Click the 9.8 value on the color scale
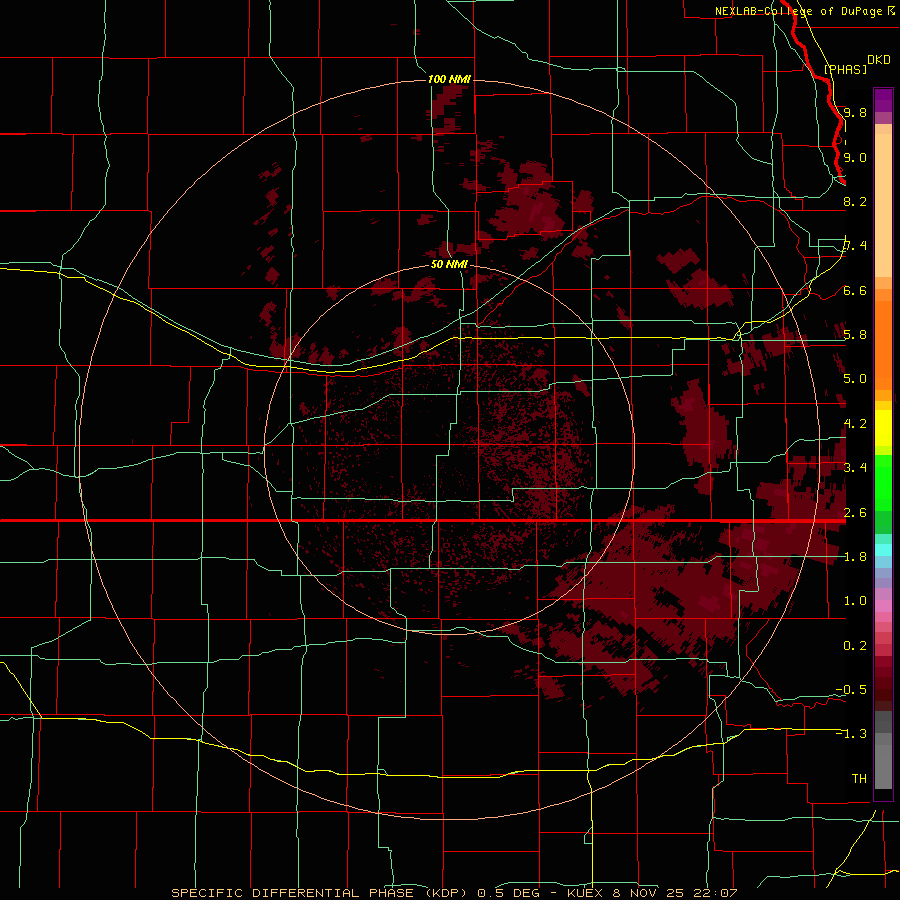Viewport: 900px width, 900px height. [855, 112]
